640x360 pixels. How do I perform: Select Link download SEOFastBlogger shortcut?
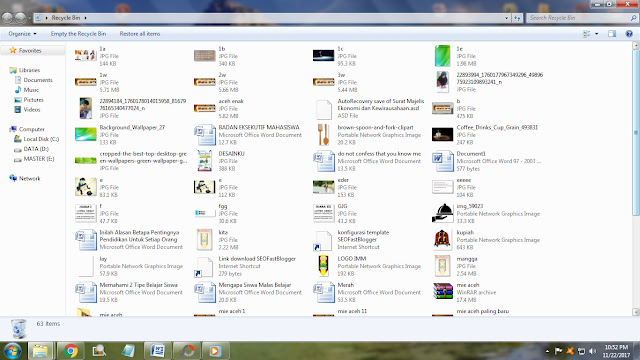pyautogui.click(x=245, y=266)
